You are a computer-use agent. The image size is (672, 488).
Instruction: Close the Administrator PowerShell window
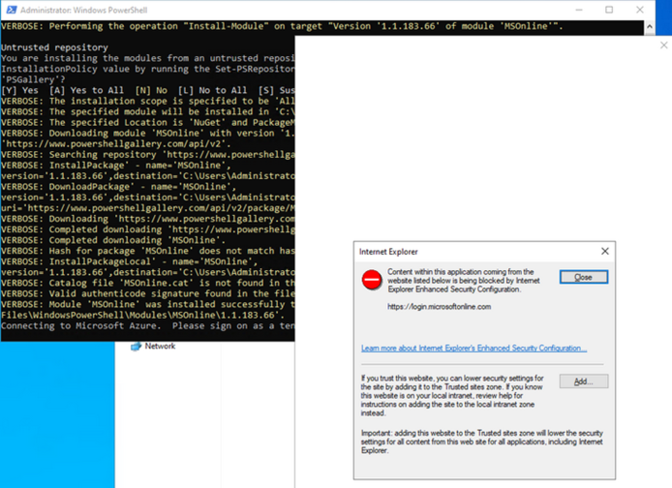[640, 10]
